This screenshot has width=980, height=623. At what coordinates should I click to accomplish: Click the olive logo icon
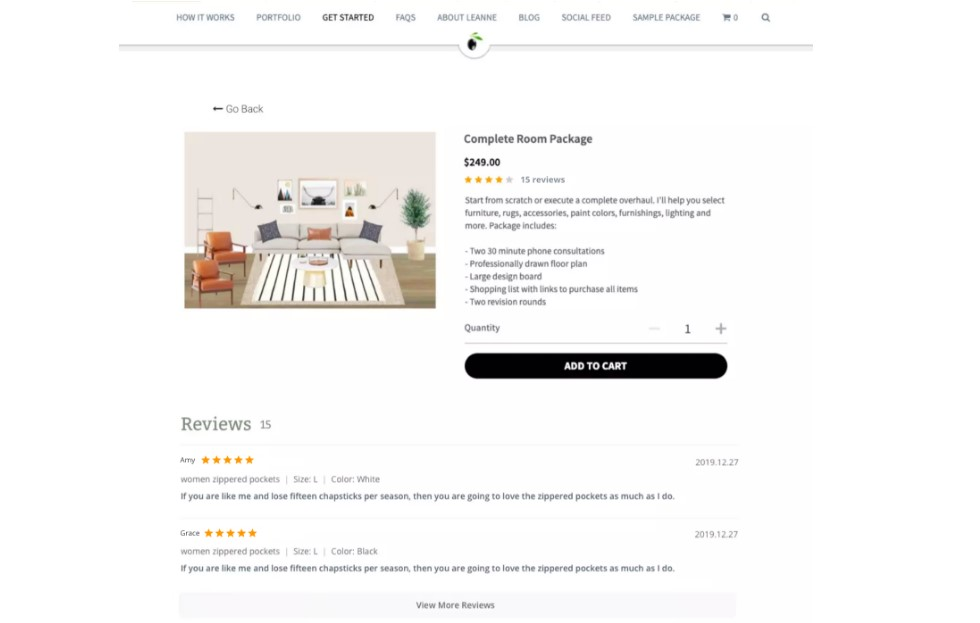(473, 42)
